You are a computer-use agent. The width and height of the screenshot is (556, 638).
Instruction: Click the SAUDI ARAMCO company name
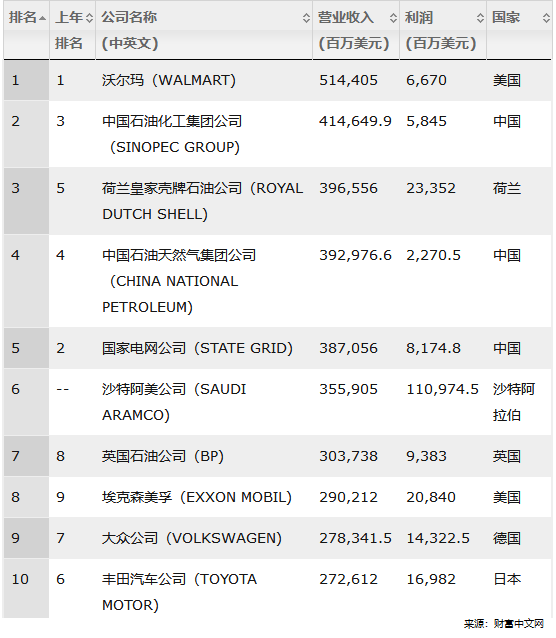tap(174, 402)
